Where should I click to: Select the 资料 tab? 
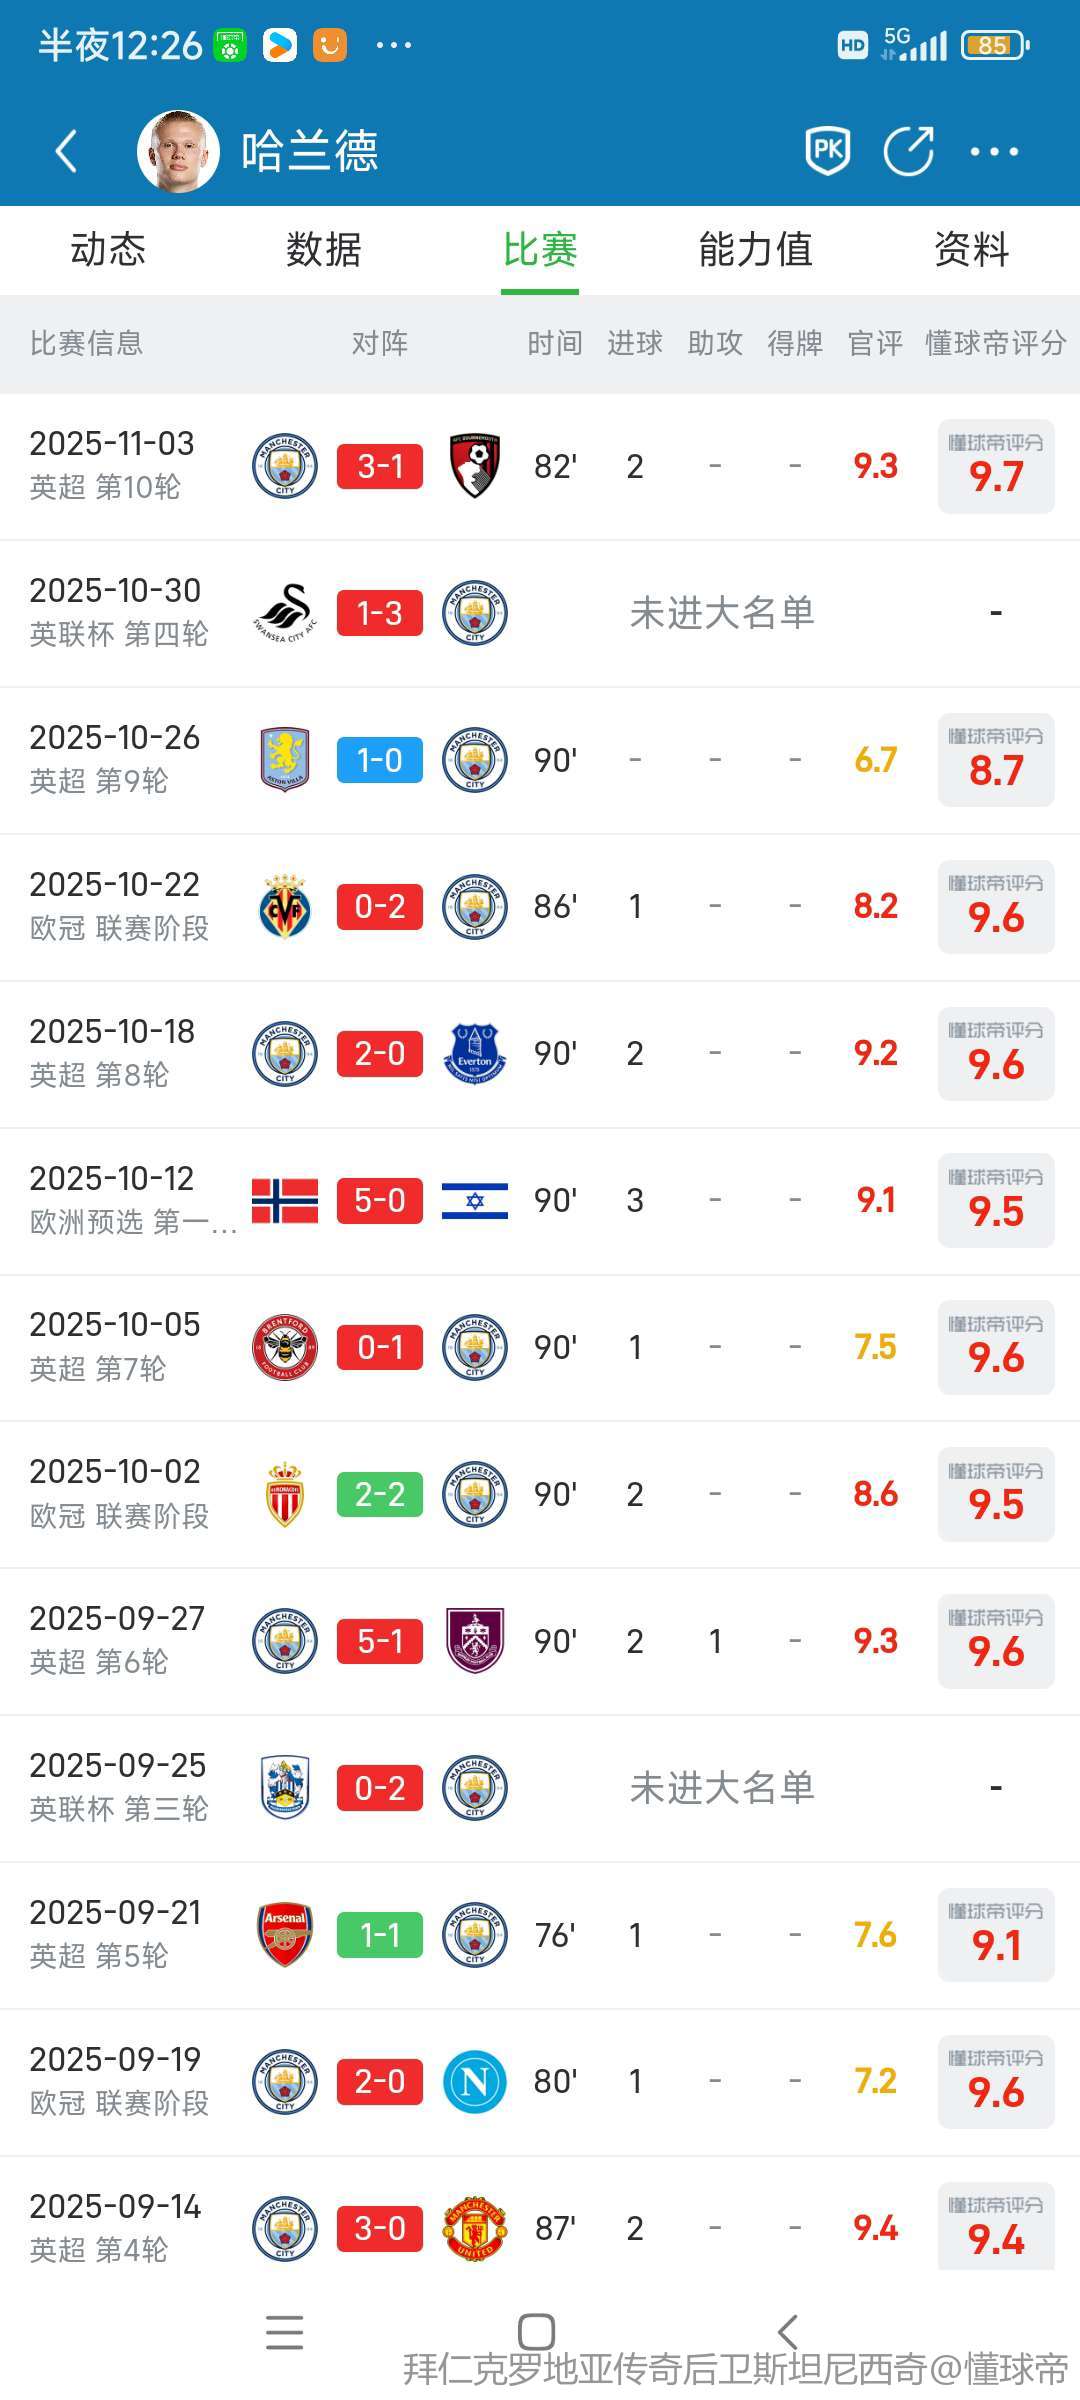(971, 249)
